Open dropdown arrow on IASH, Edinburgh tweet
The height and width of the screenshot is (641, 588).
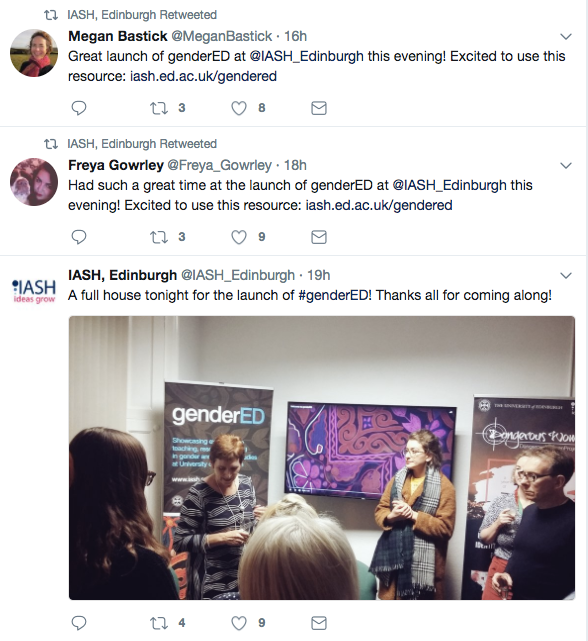tap(566, 275)
